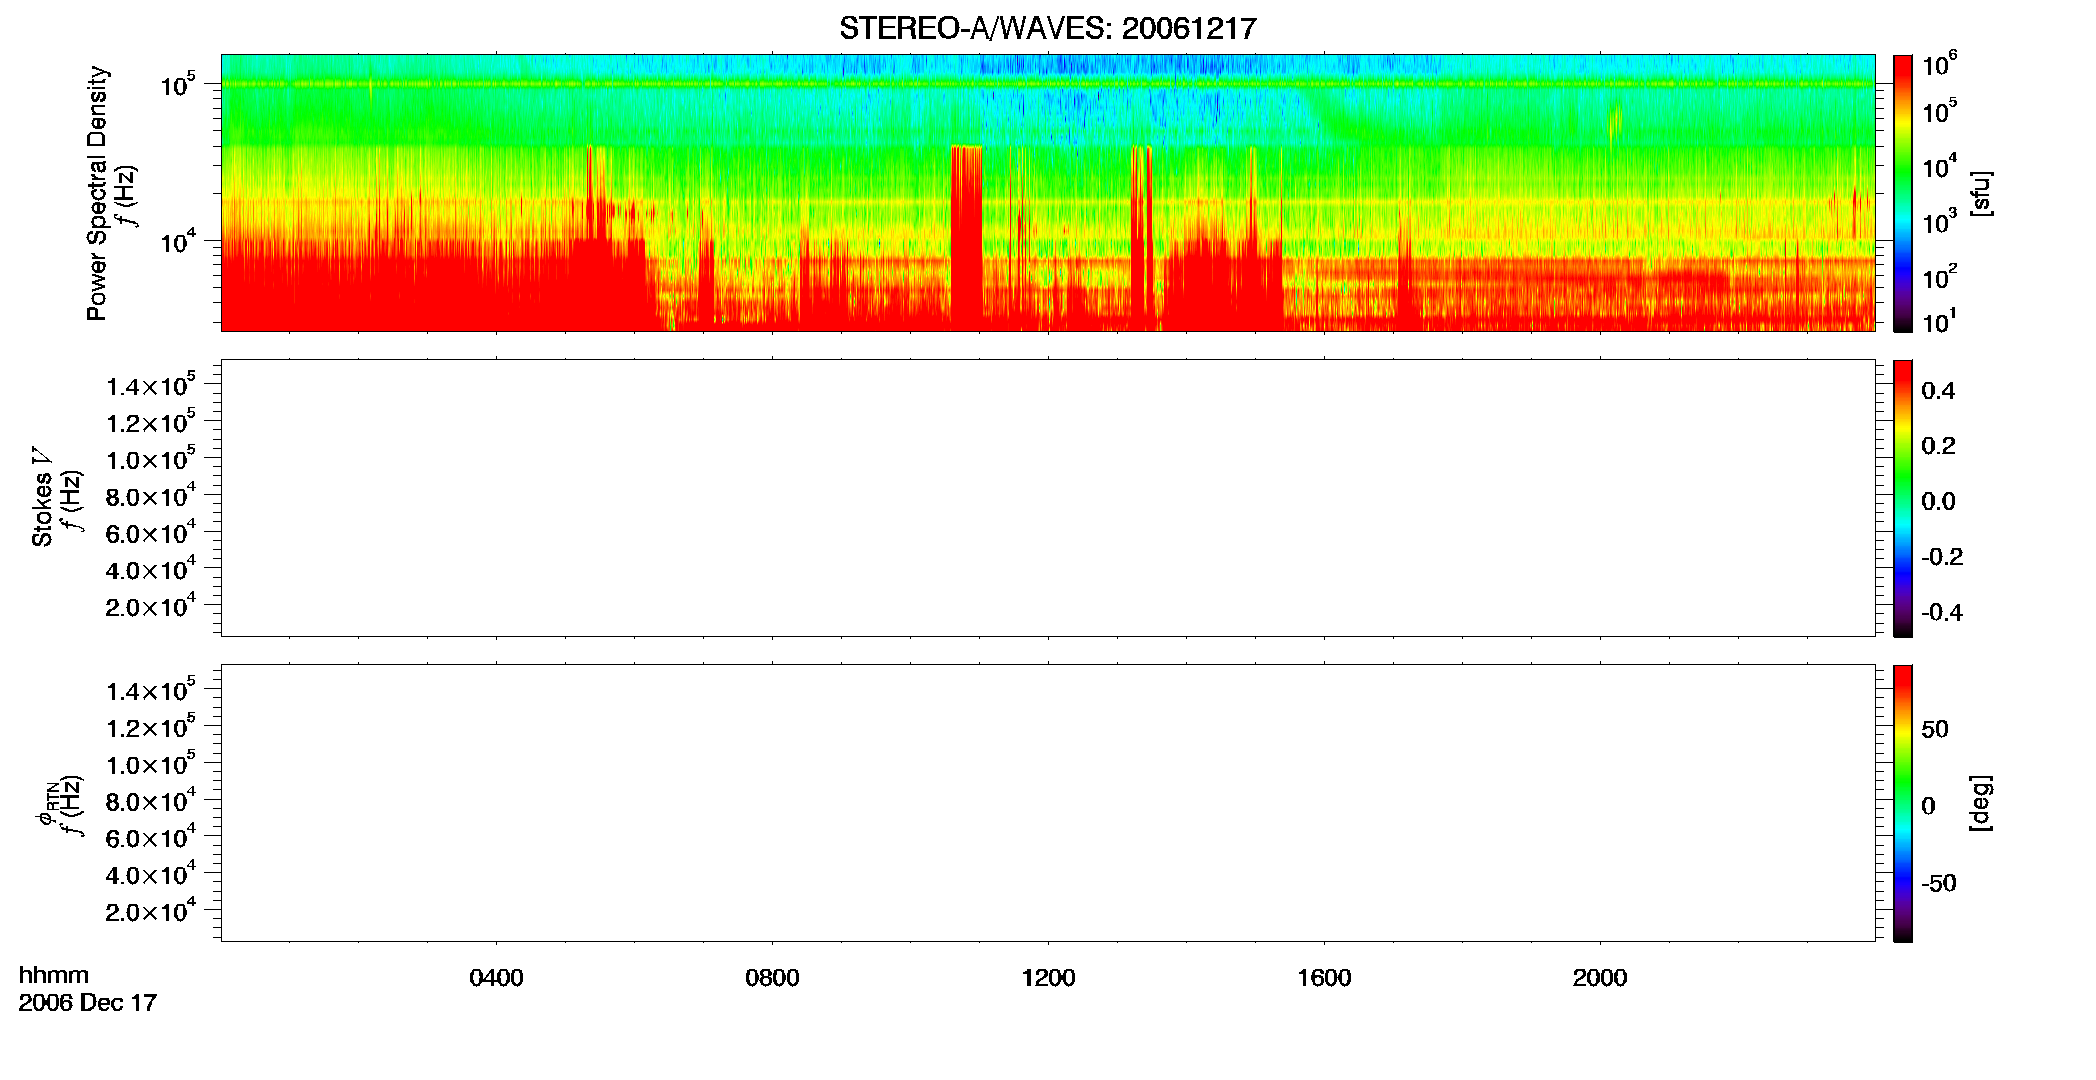Click the 0.4 label on Stokes colorbar

click(1938, 391)
